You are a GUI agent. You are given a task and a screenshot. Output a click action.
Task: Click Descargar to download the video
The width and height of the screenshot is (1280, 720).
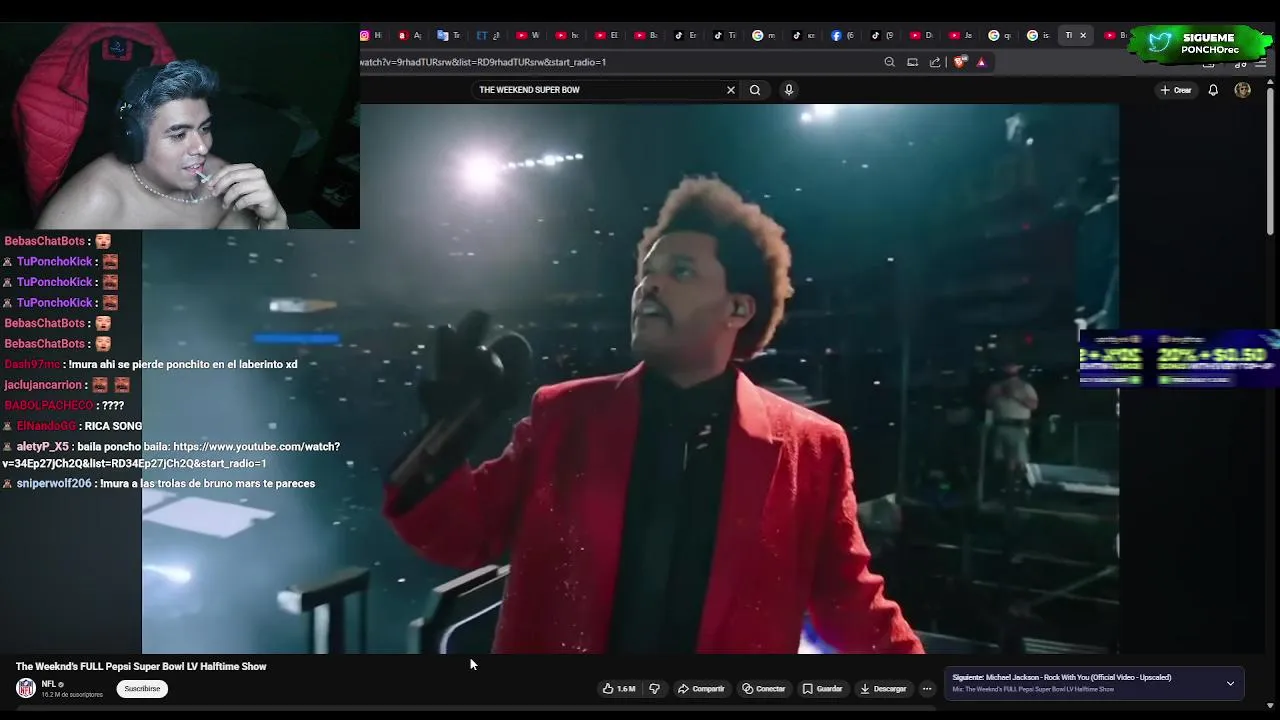[x=883, y=689]
